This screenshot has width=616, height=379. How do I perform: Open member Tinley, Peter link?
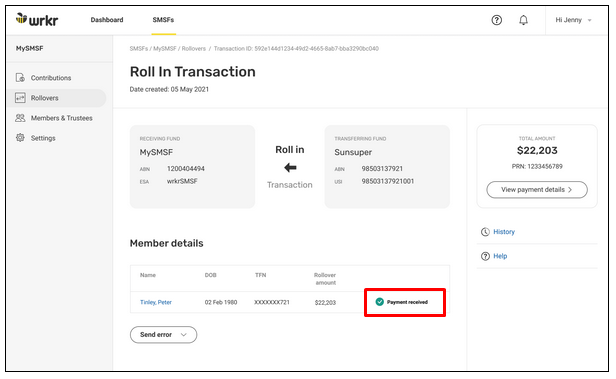pyautogui.click(x=156, y=302)
